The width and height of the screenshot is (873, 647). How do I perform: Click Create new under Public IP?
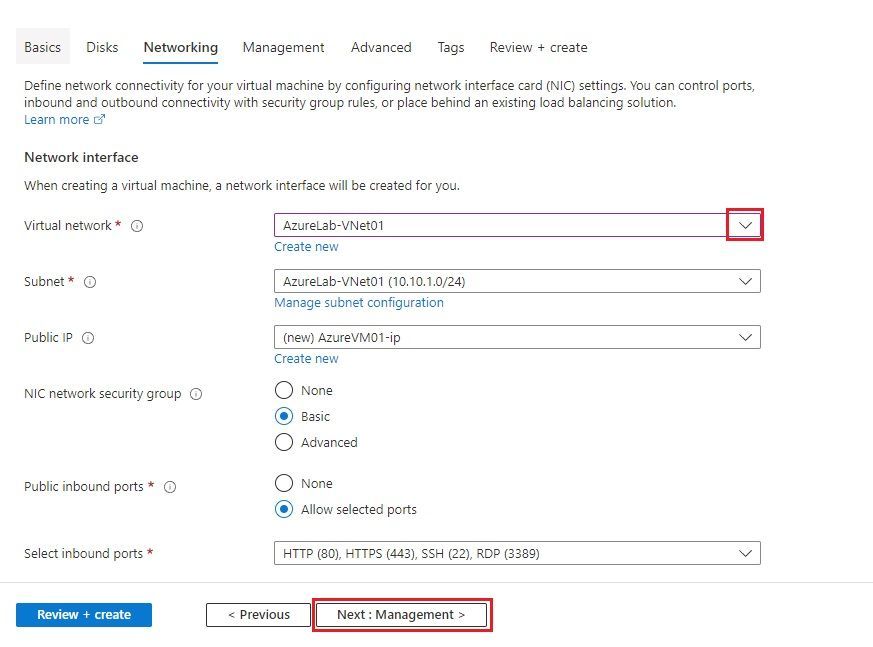click(x=306, y=359)
